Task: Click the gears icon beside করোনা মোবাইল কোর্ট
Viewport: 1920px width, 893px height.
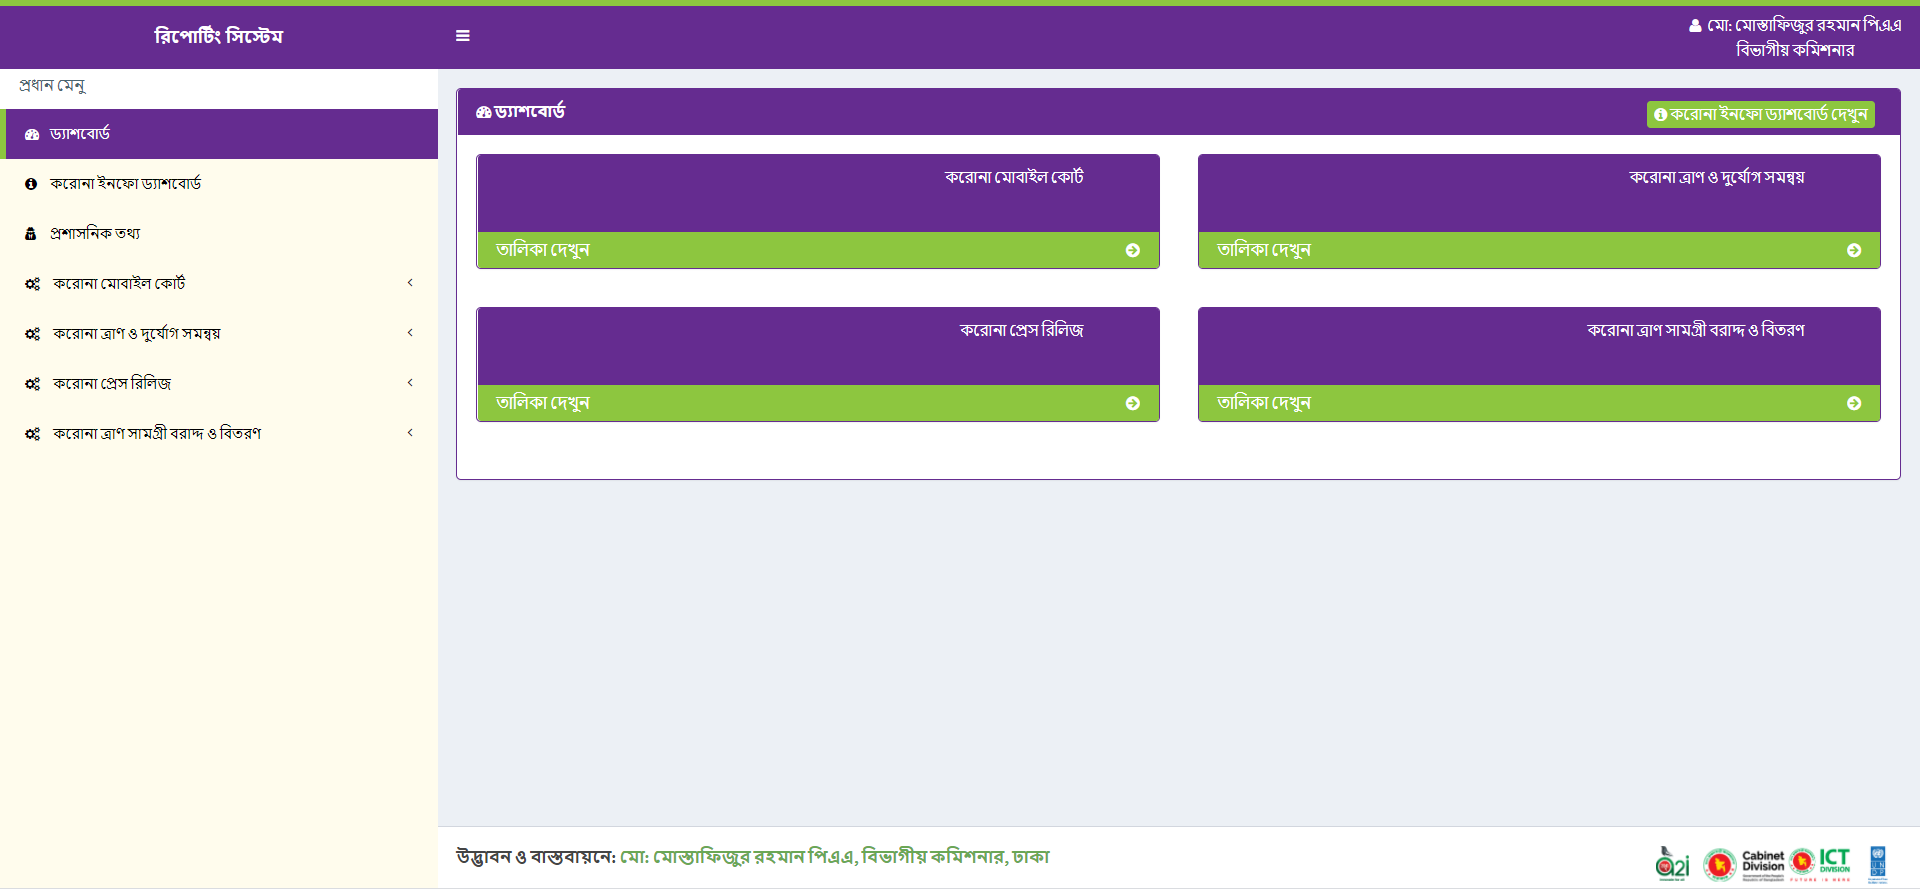Action: coord(32,284)
